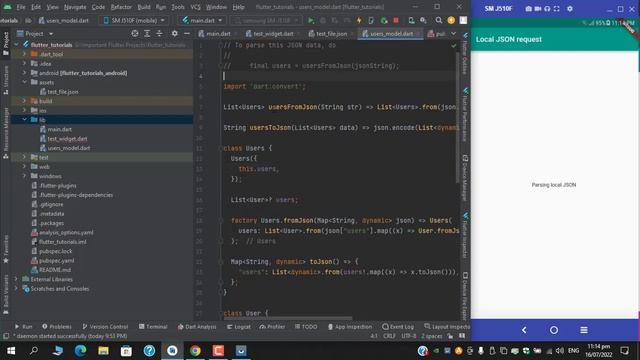Image resolution: width=640 pixels, height=360 pixels.
Task: Open the notification center icon in taskbar
Action: [x=624, y=351]
